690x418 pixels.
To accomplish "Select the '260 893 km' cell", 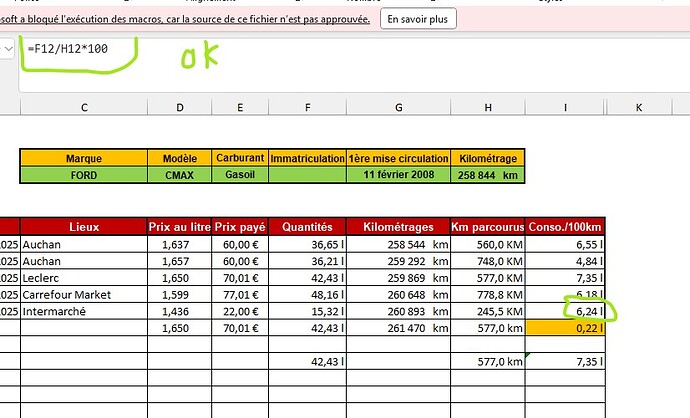I will coord(399,312).
